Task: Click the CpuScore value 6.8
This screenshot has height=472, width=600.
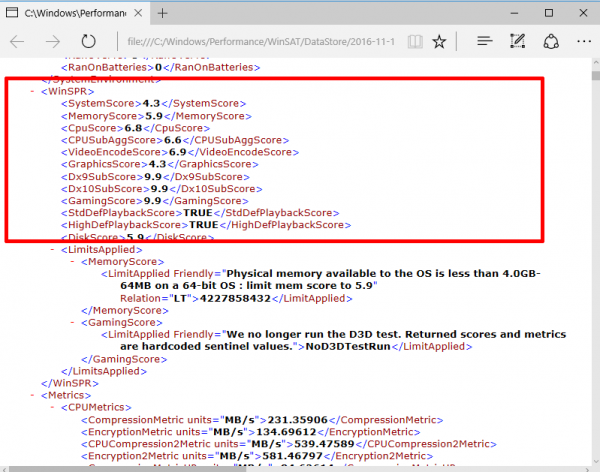Action: point(133,128)
